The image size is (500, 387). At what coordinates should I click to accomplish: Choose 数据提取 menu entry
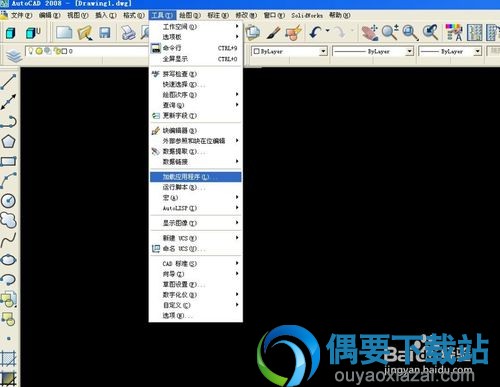pyautogui.click(x=196, y=151)
